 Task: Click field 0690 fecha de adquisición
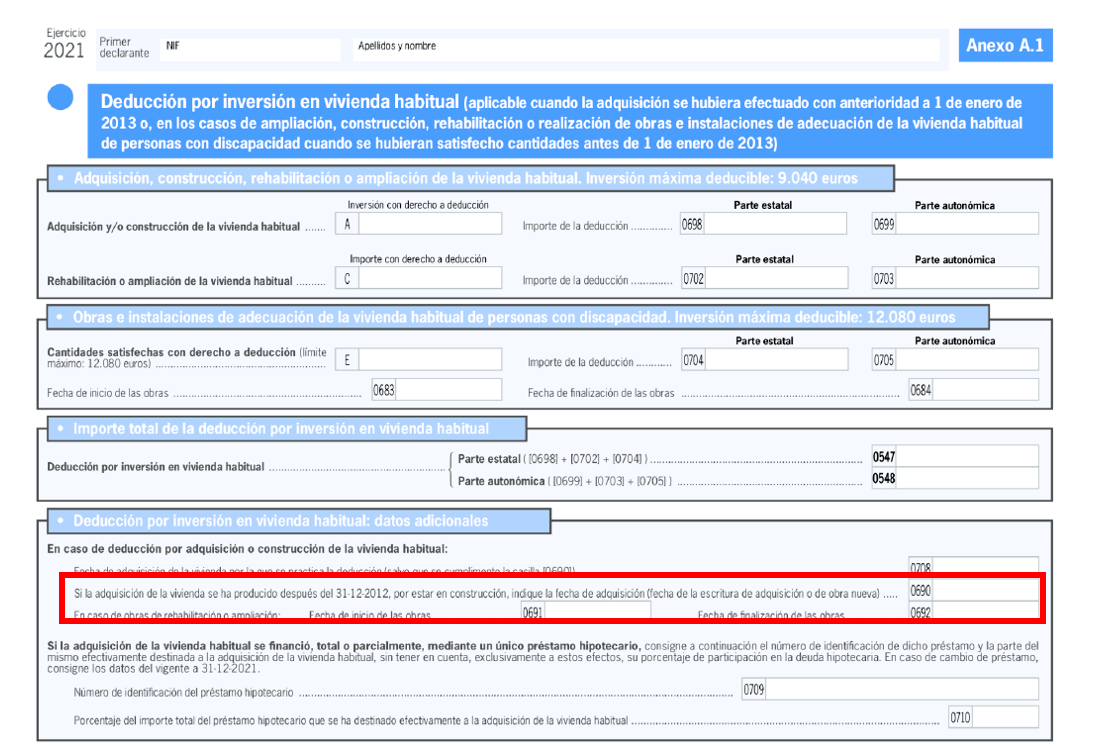pyautogui.click(x=985, y=591)
